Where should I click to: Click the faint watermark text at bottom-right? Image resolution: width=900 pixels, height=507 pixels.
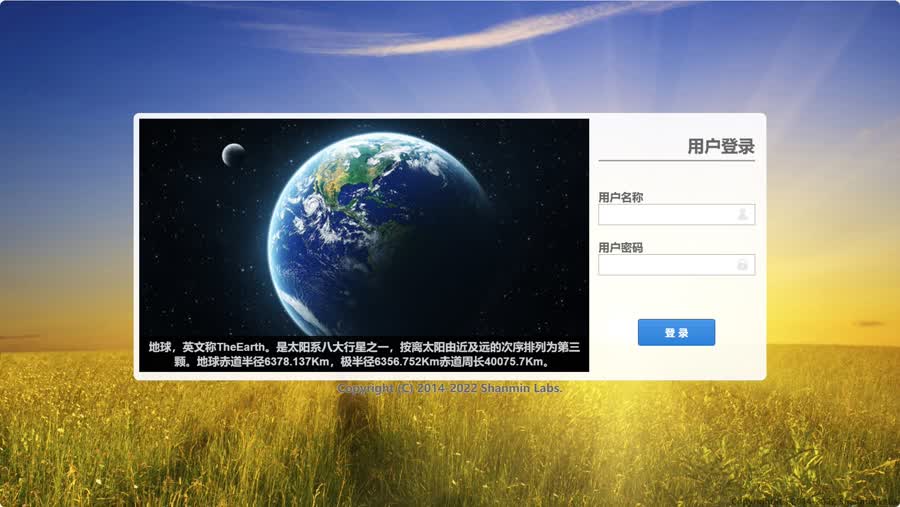(810, 498)
